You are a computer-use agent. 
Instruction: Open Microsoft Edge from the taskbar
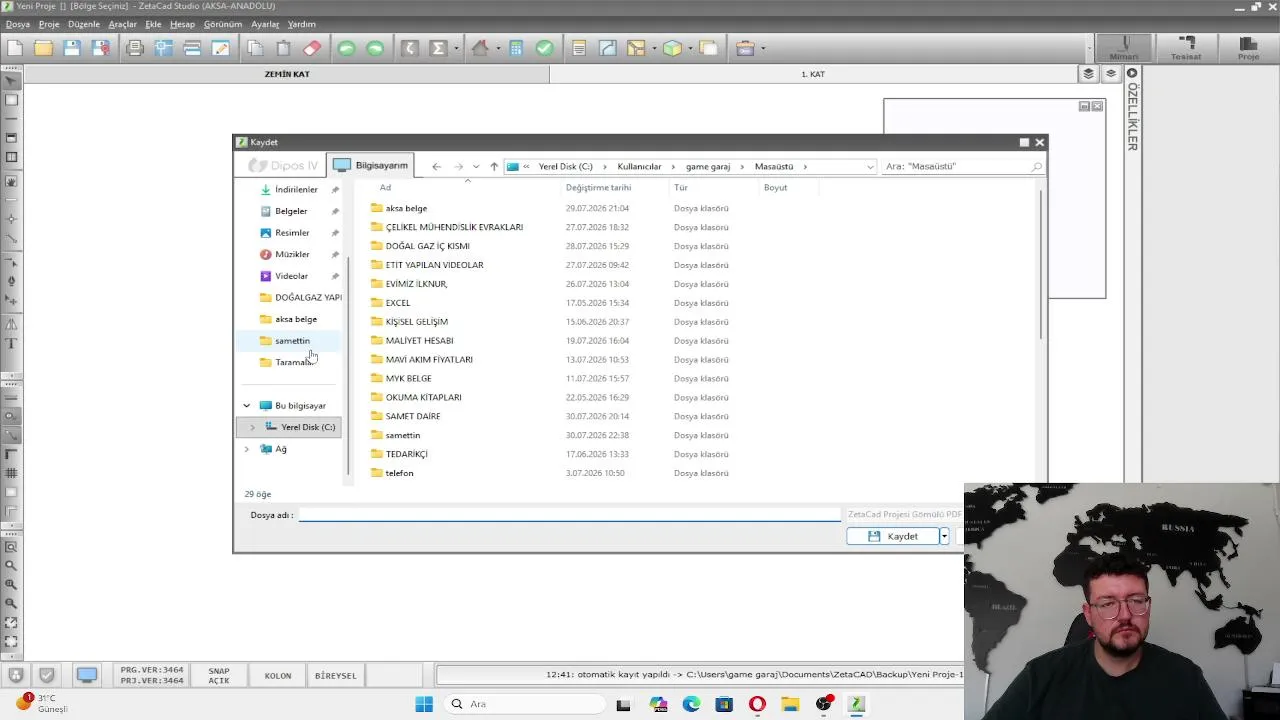pyautogui.click(x=691, y=704)
